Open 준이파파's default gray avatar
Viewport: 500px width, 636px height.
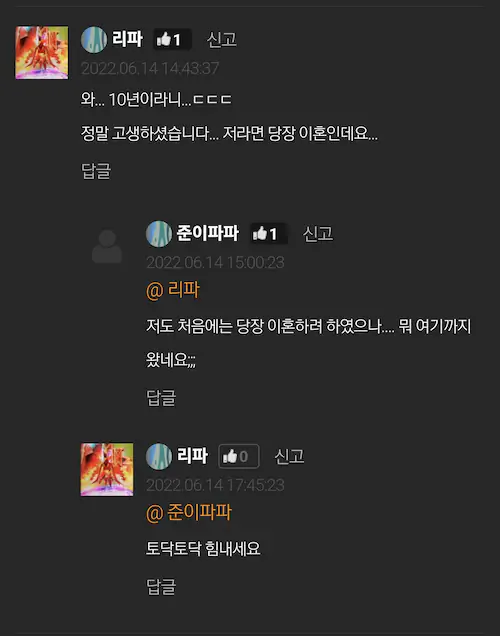[x=107, y=247]
